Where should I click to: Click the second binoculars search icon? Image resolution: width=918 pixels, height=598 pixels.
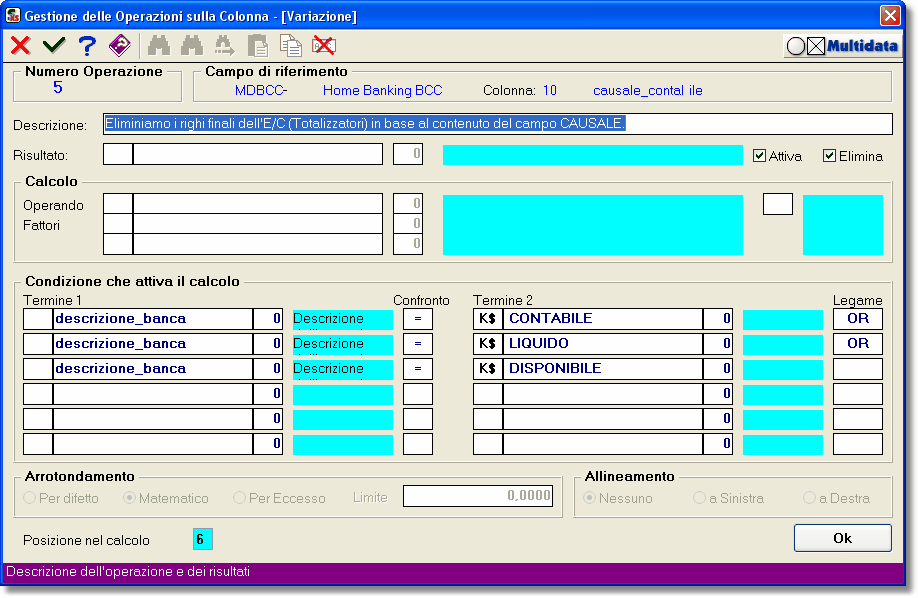(191, 45)
